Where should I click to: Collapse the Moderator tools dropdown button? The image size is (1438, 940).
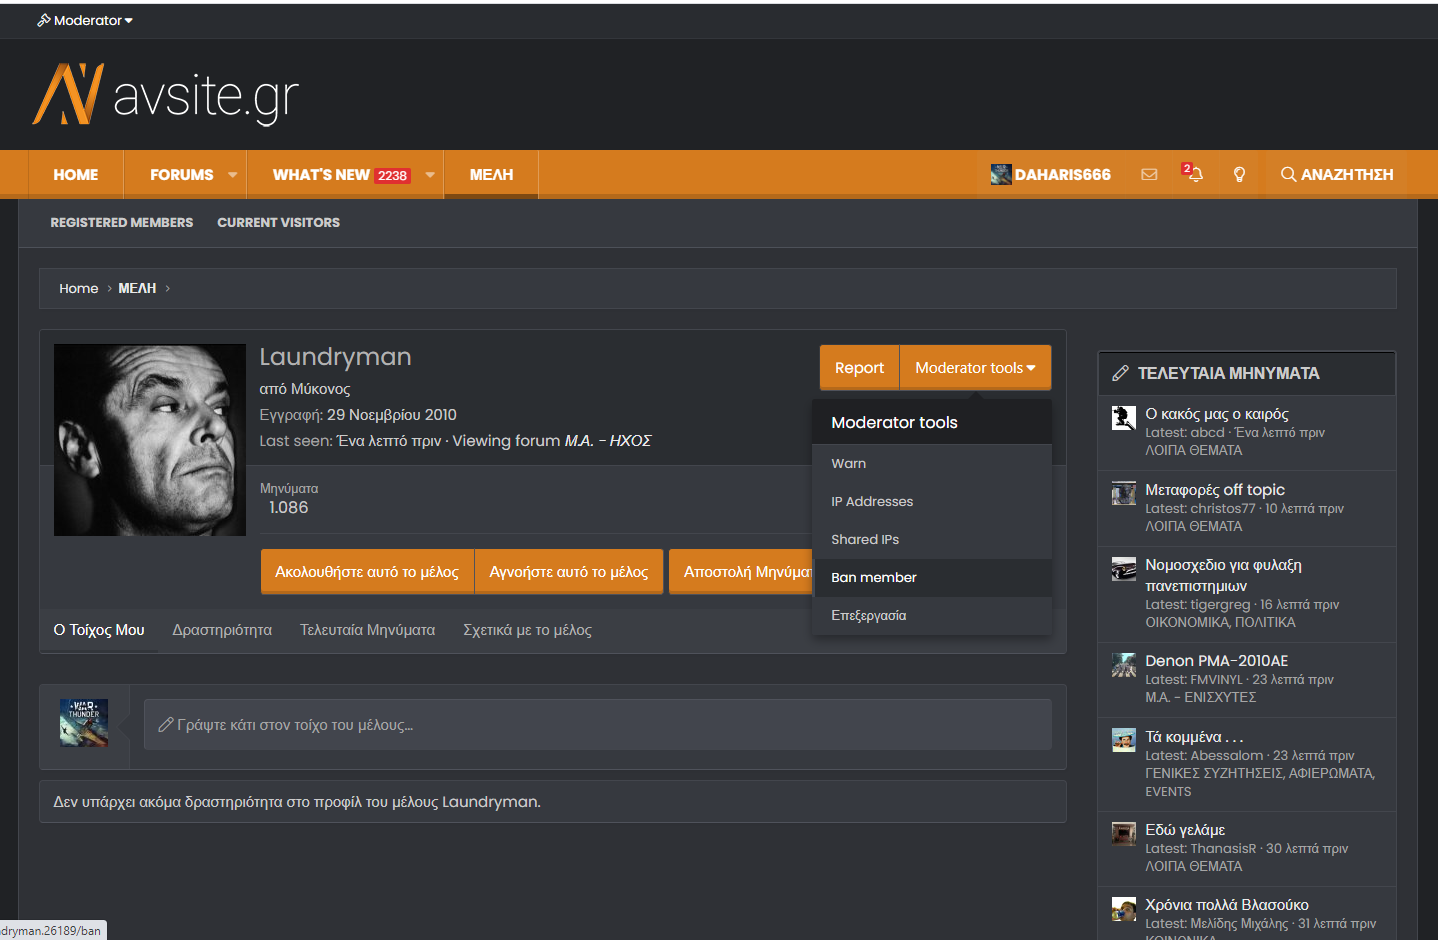[x=975, y=368]
